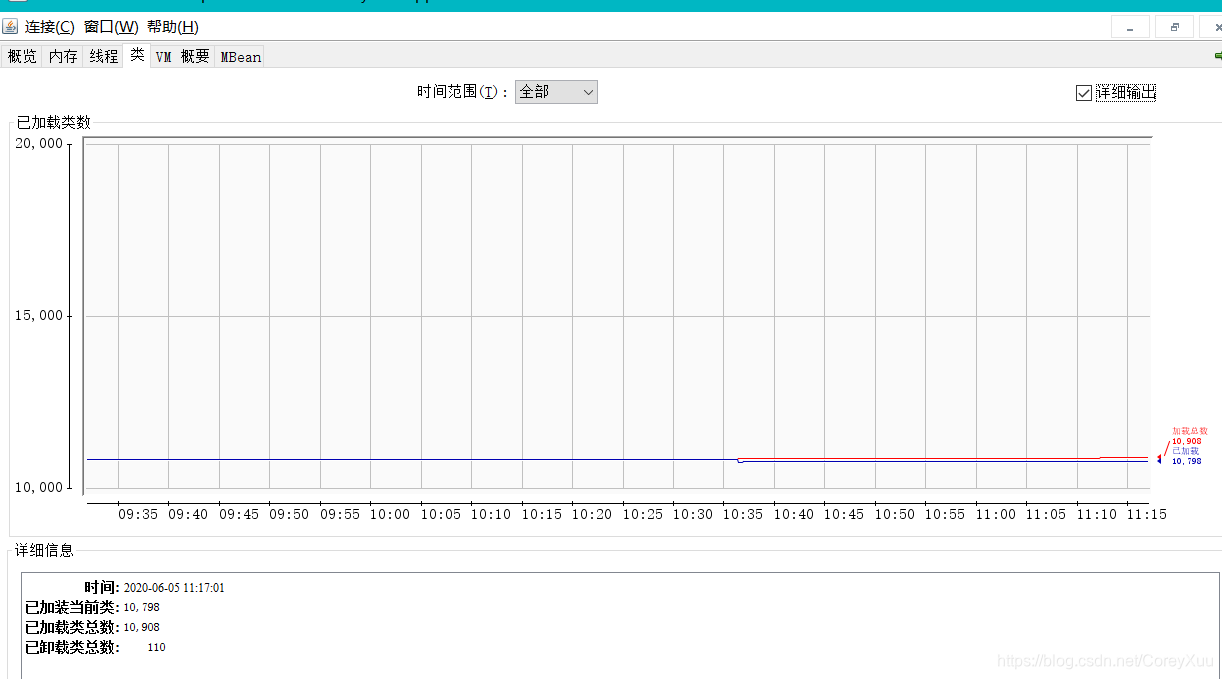
Task: Switch to the 内存 tab
Action: point(63,57)
